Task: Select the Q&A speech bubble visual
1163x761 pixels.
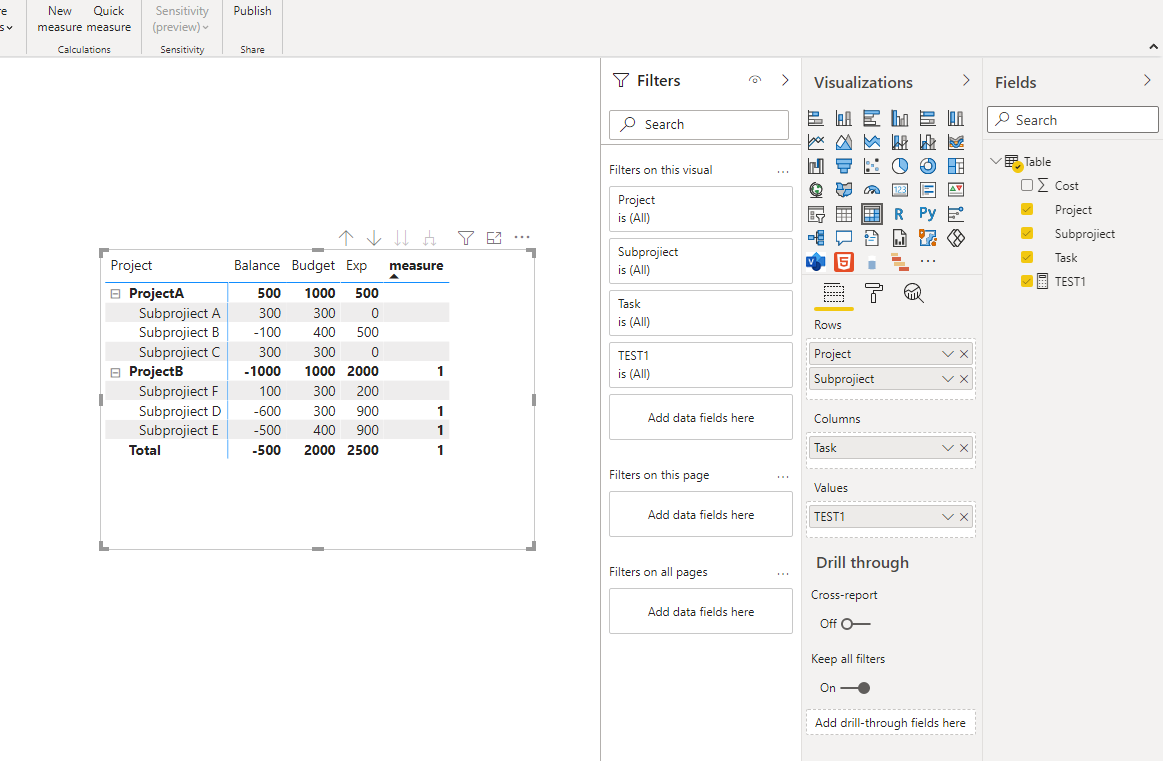Action: 844,238
